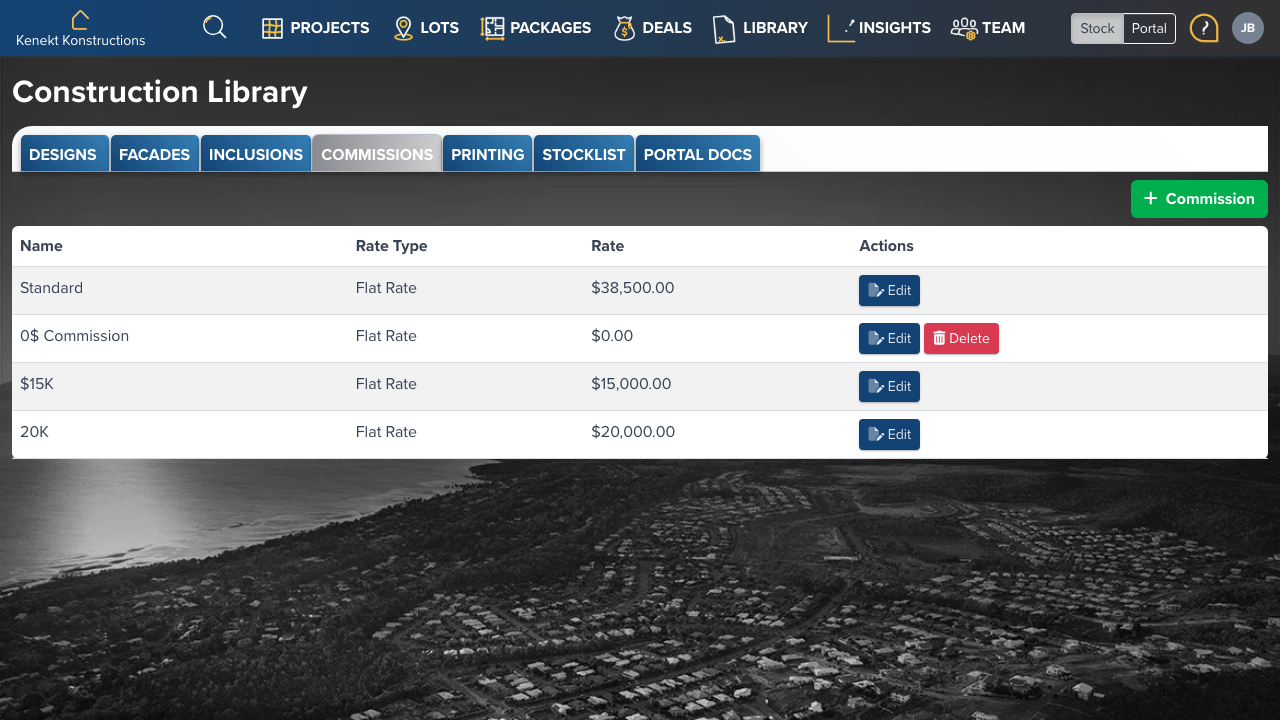Click the Packages floorplan icon

click(492, 28)
